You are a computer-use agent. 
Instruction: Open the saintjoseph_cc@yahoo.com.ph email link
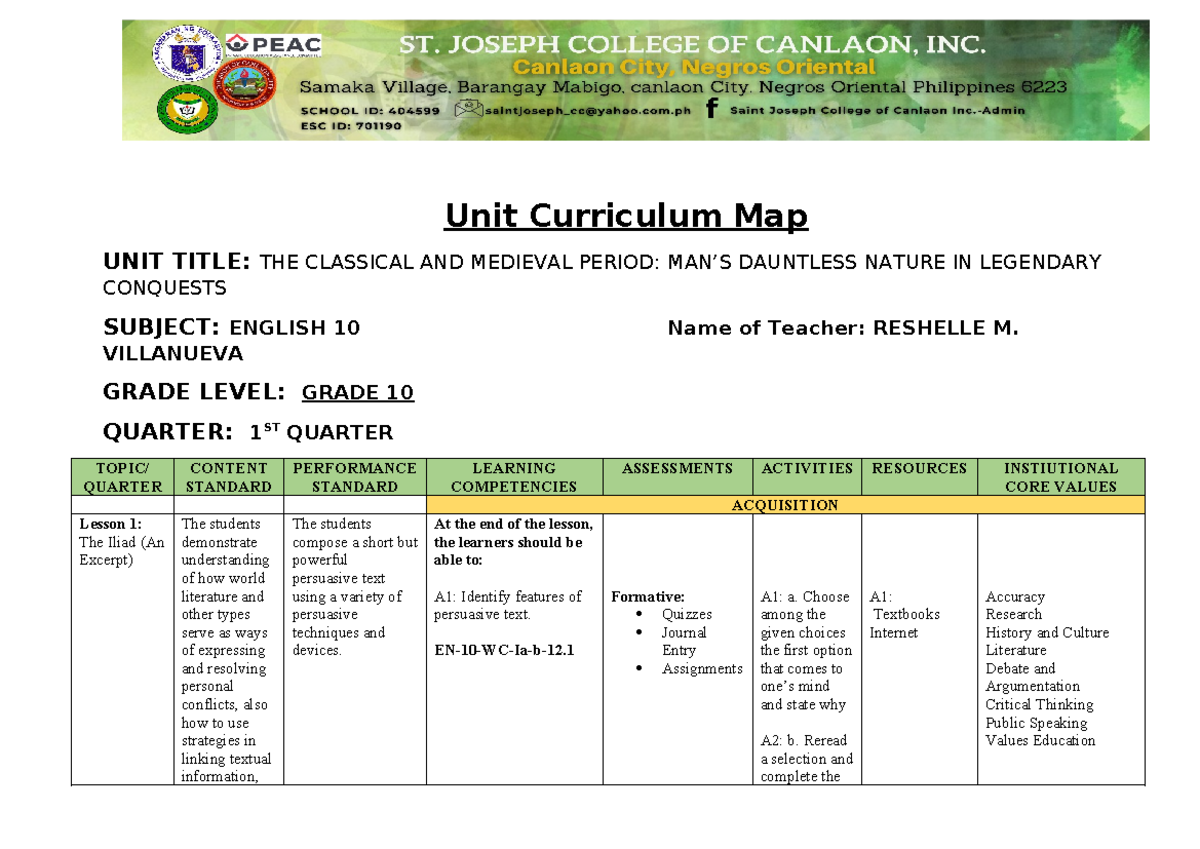click(590, 109)
